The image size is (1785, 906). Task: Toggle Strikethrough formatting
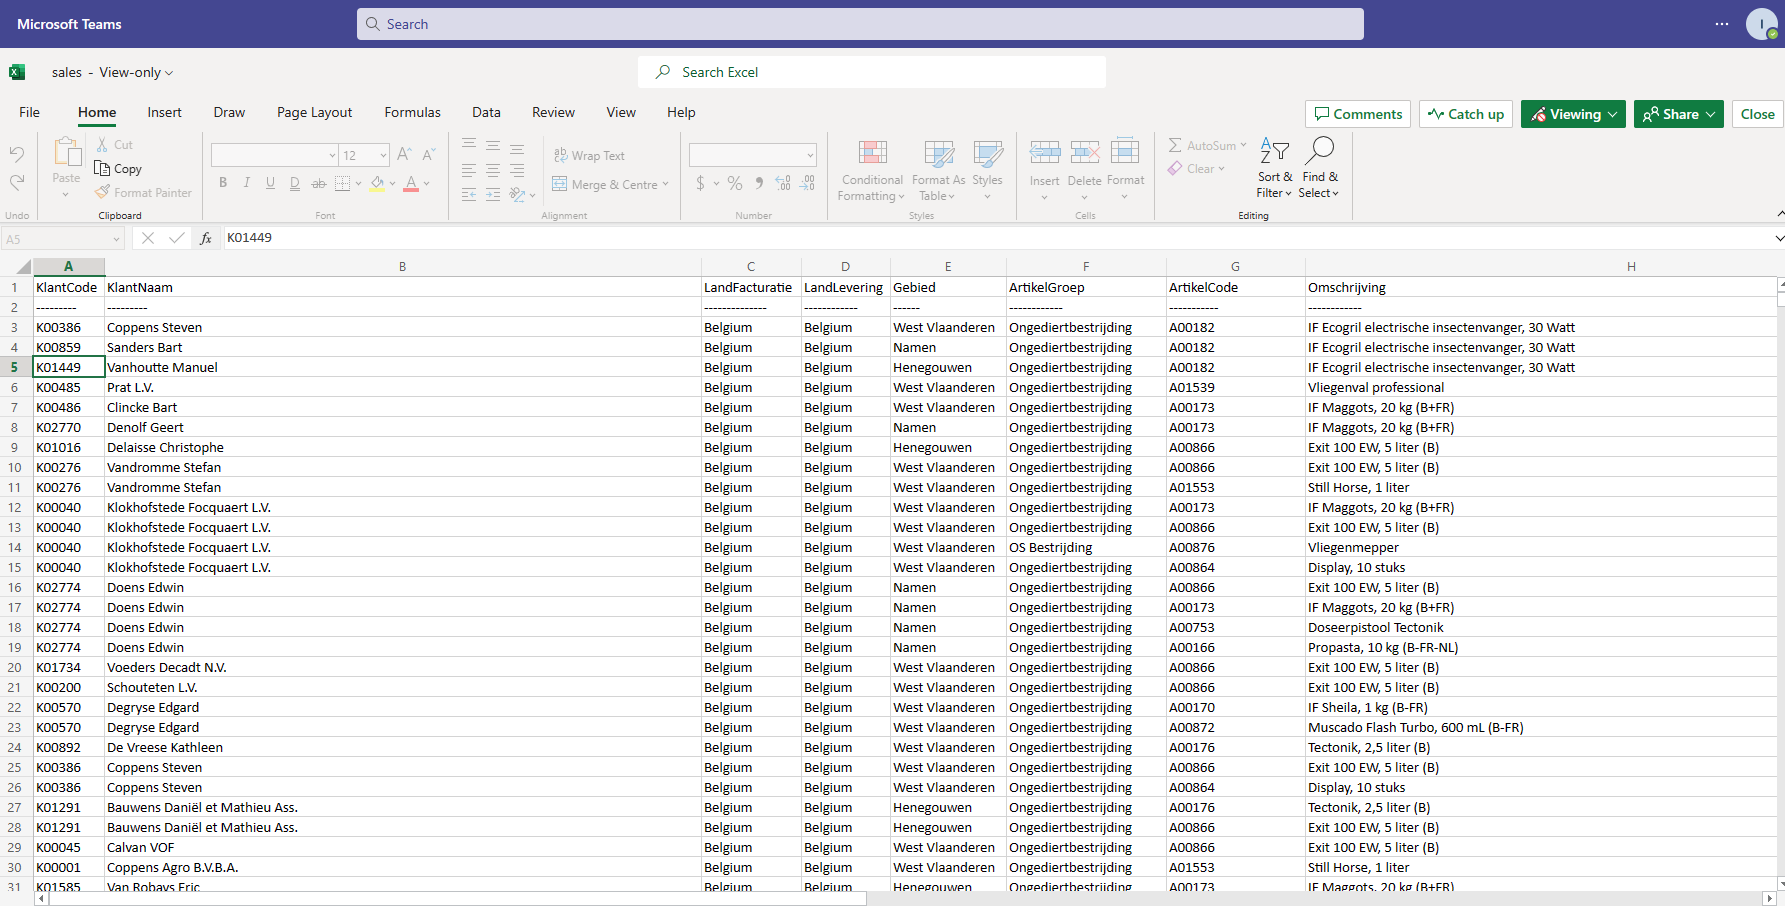click(319, 183)
